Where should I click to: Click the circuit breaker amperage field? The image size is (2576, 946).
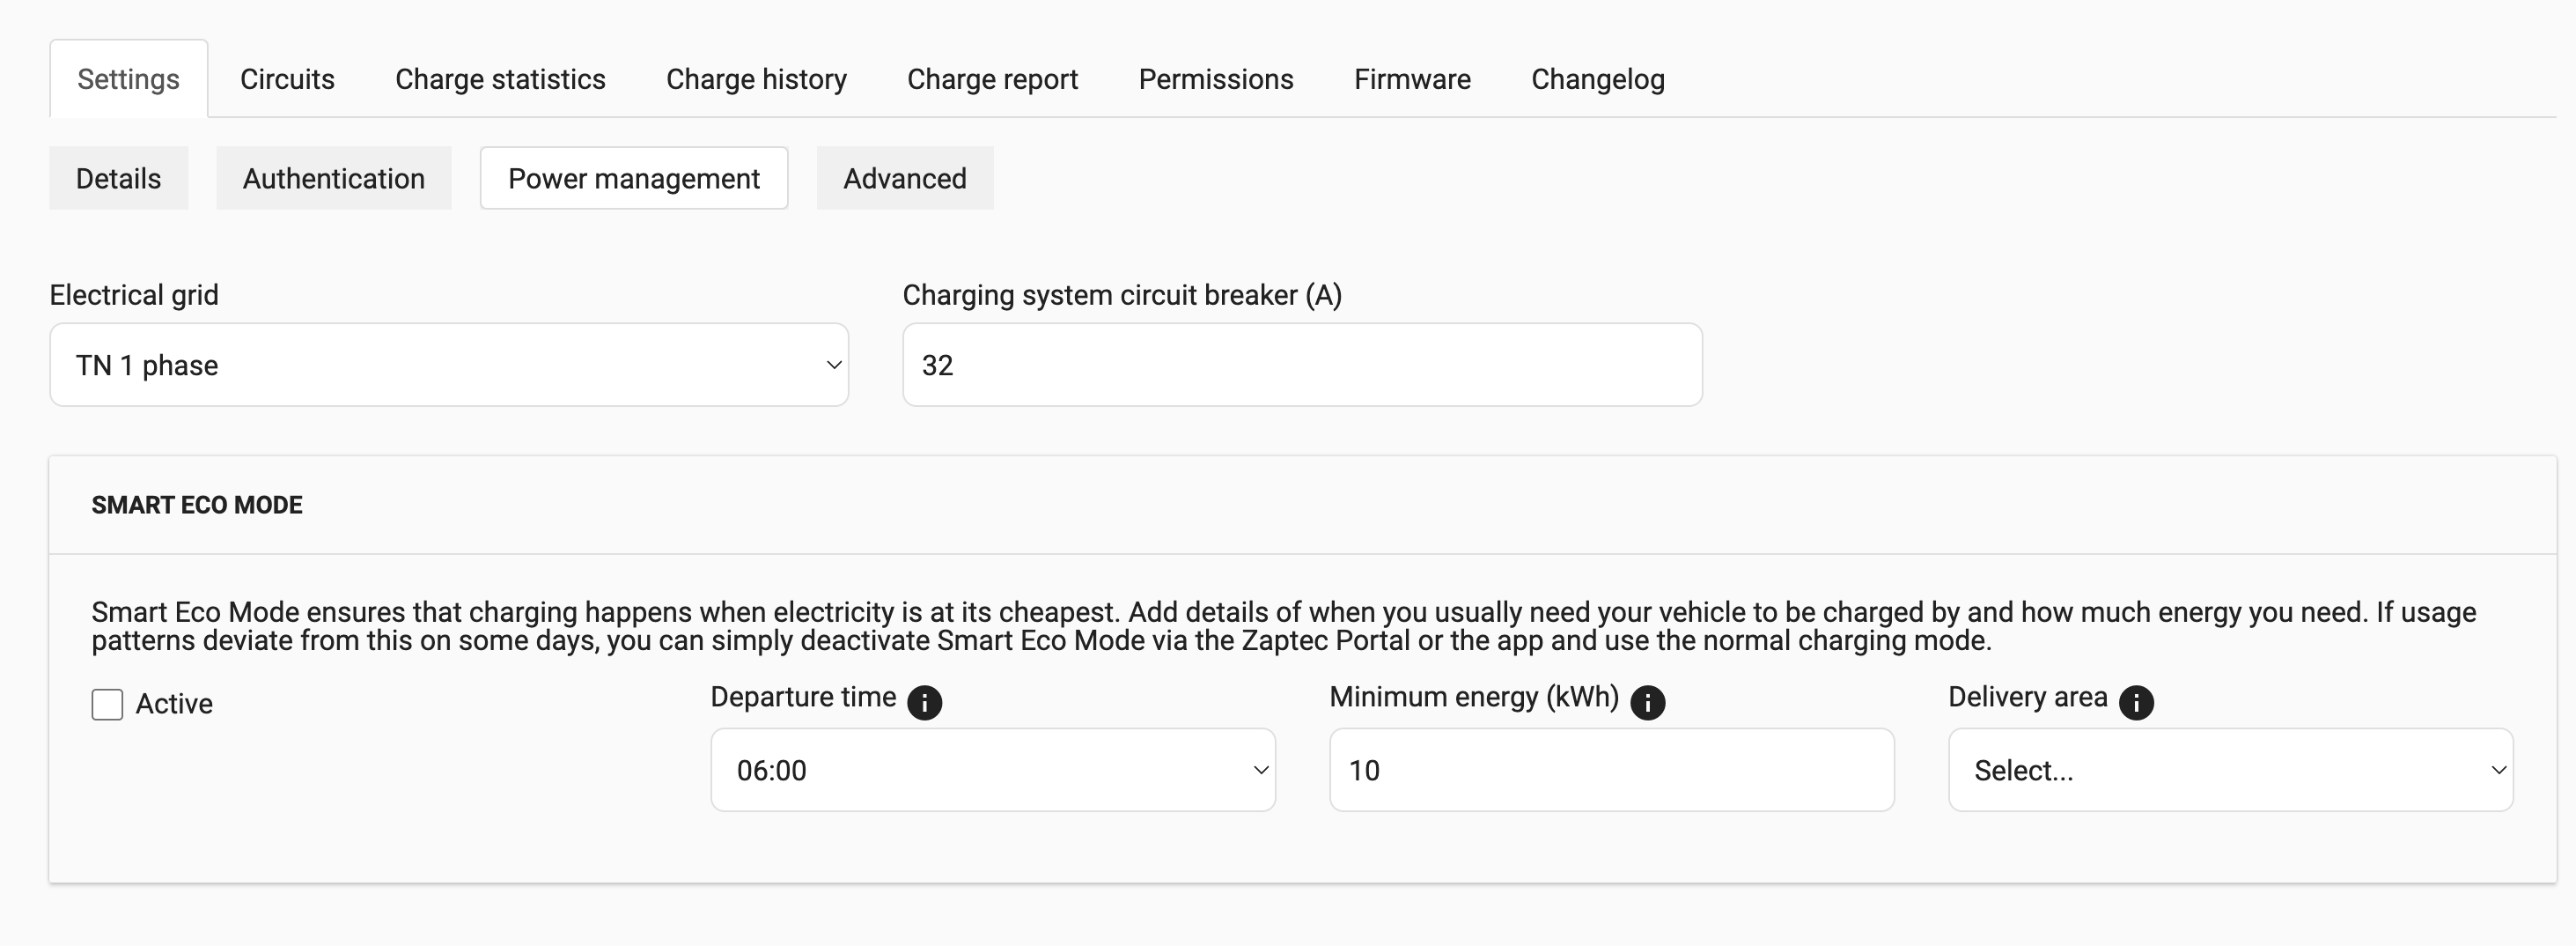1302,365
